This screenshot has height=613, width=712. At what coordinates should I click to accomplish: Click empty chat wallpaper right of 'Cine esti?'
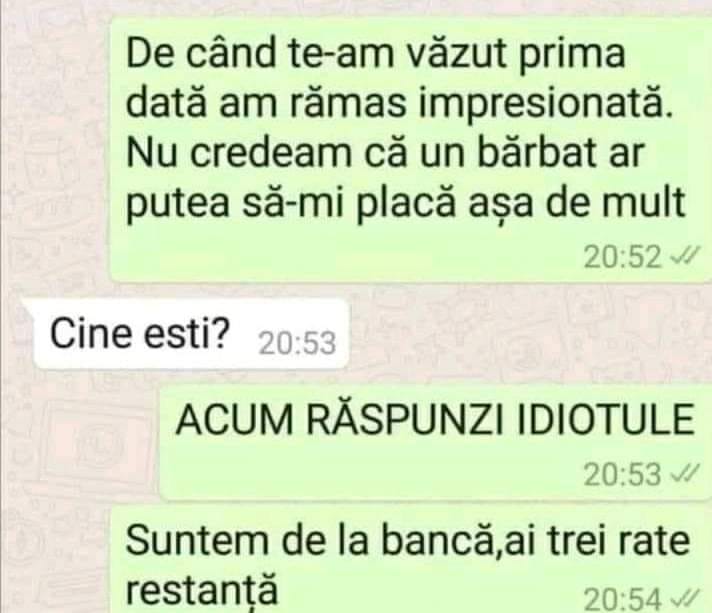click(x=522, y=334)
